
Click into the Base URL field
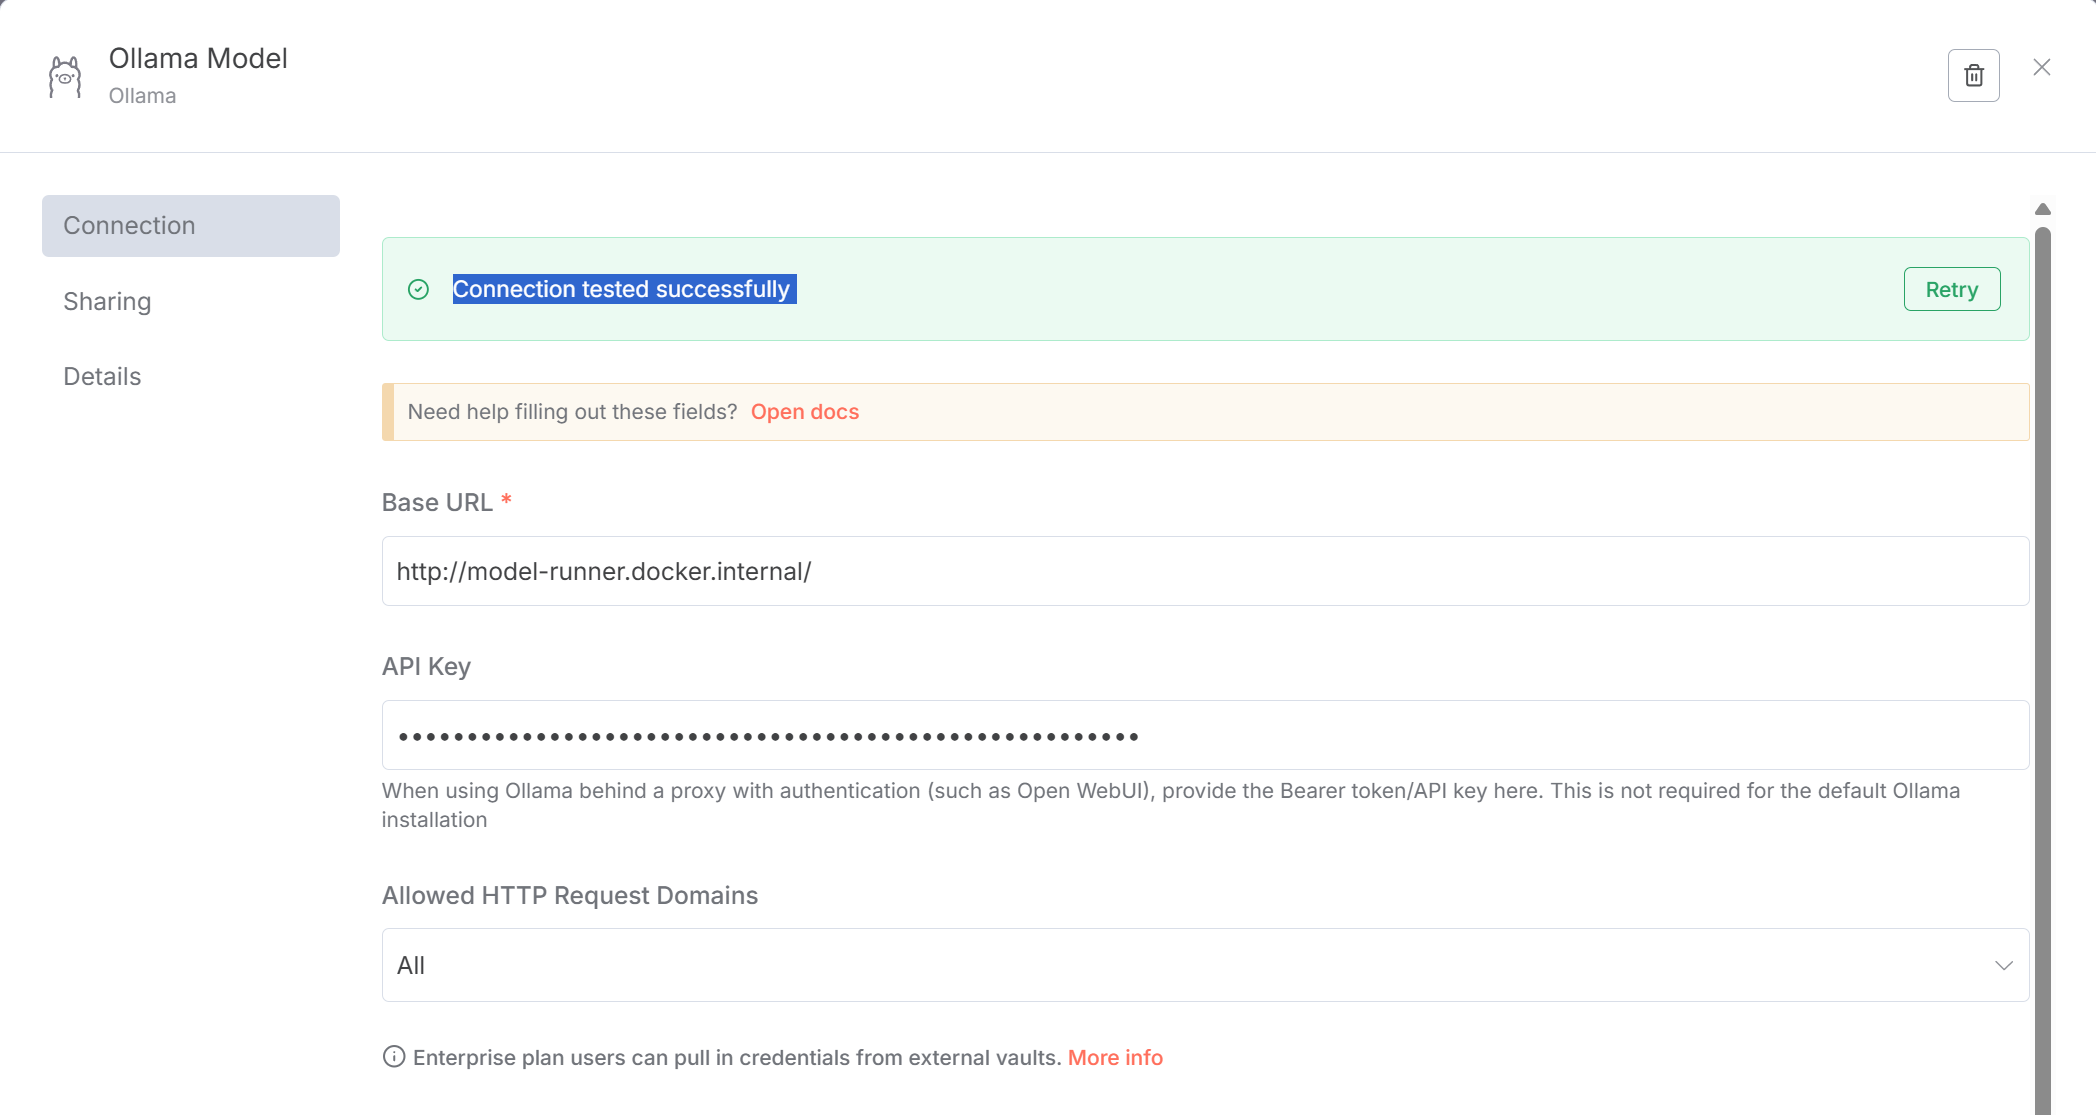coord(1204,571)
